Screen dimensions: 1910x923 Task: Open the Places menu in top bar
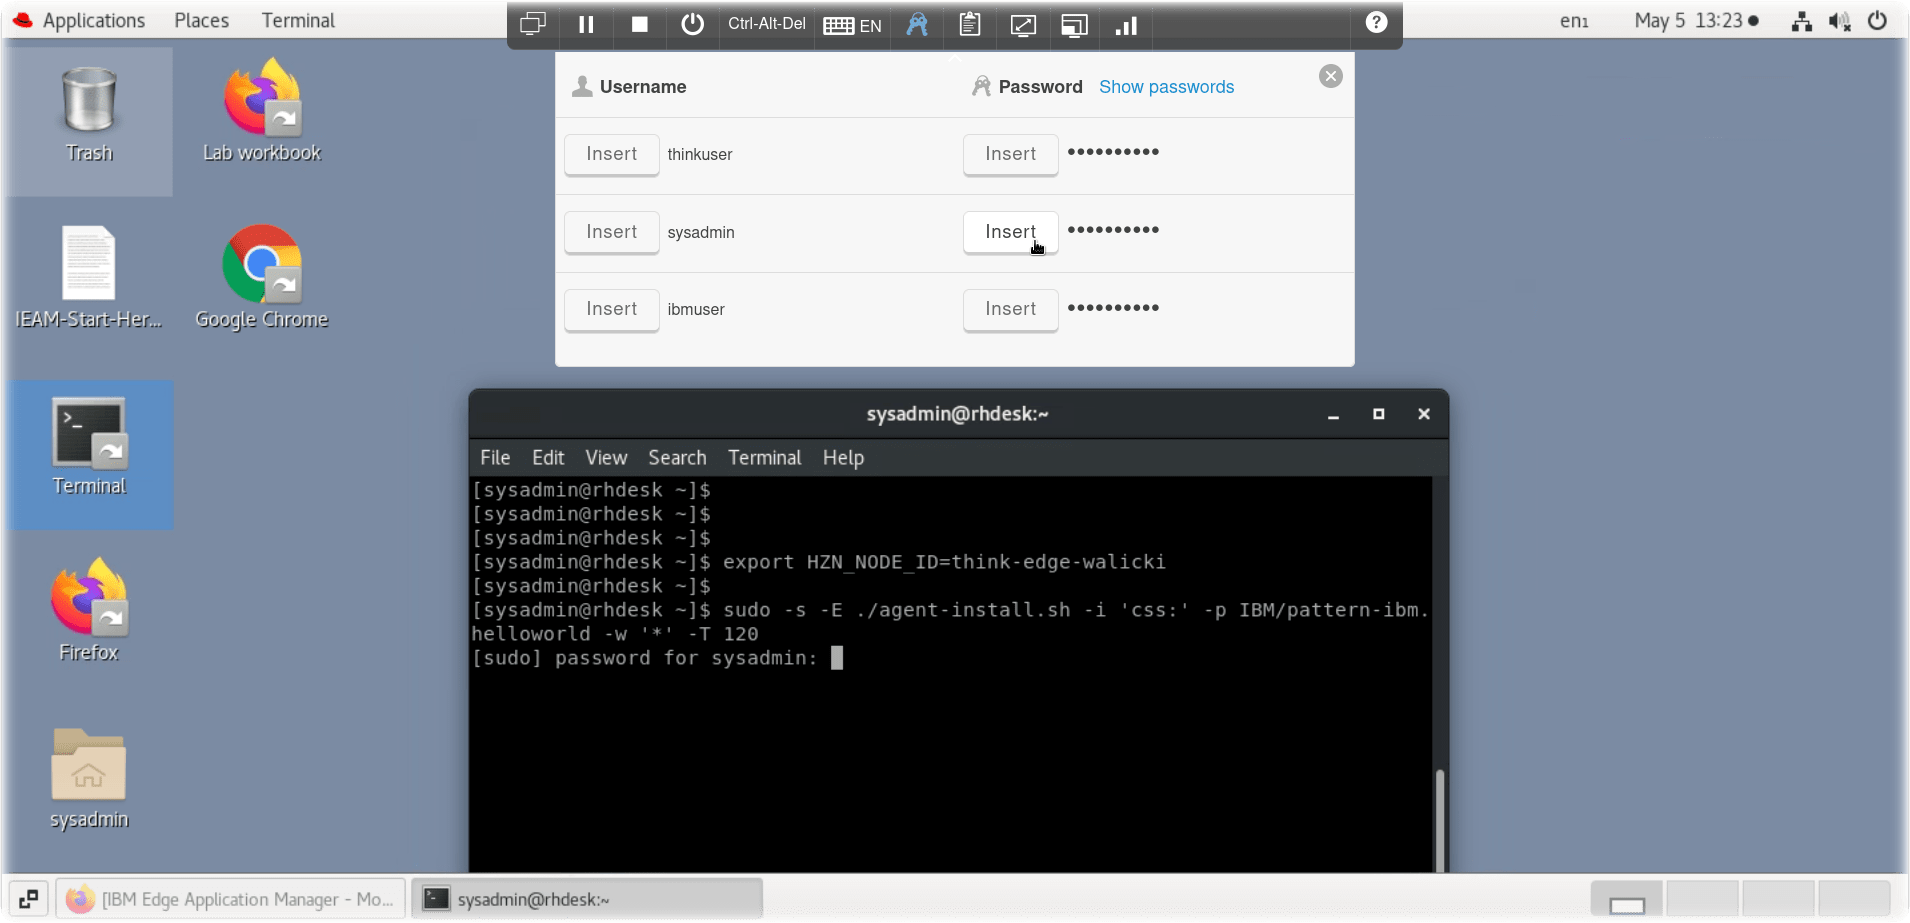(201, 20)
